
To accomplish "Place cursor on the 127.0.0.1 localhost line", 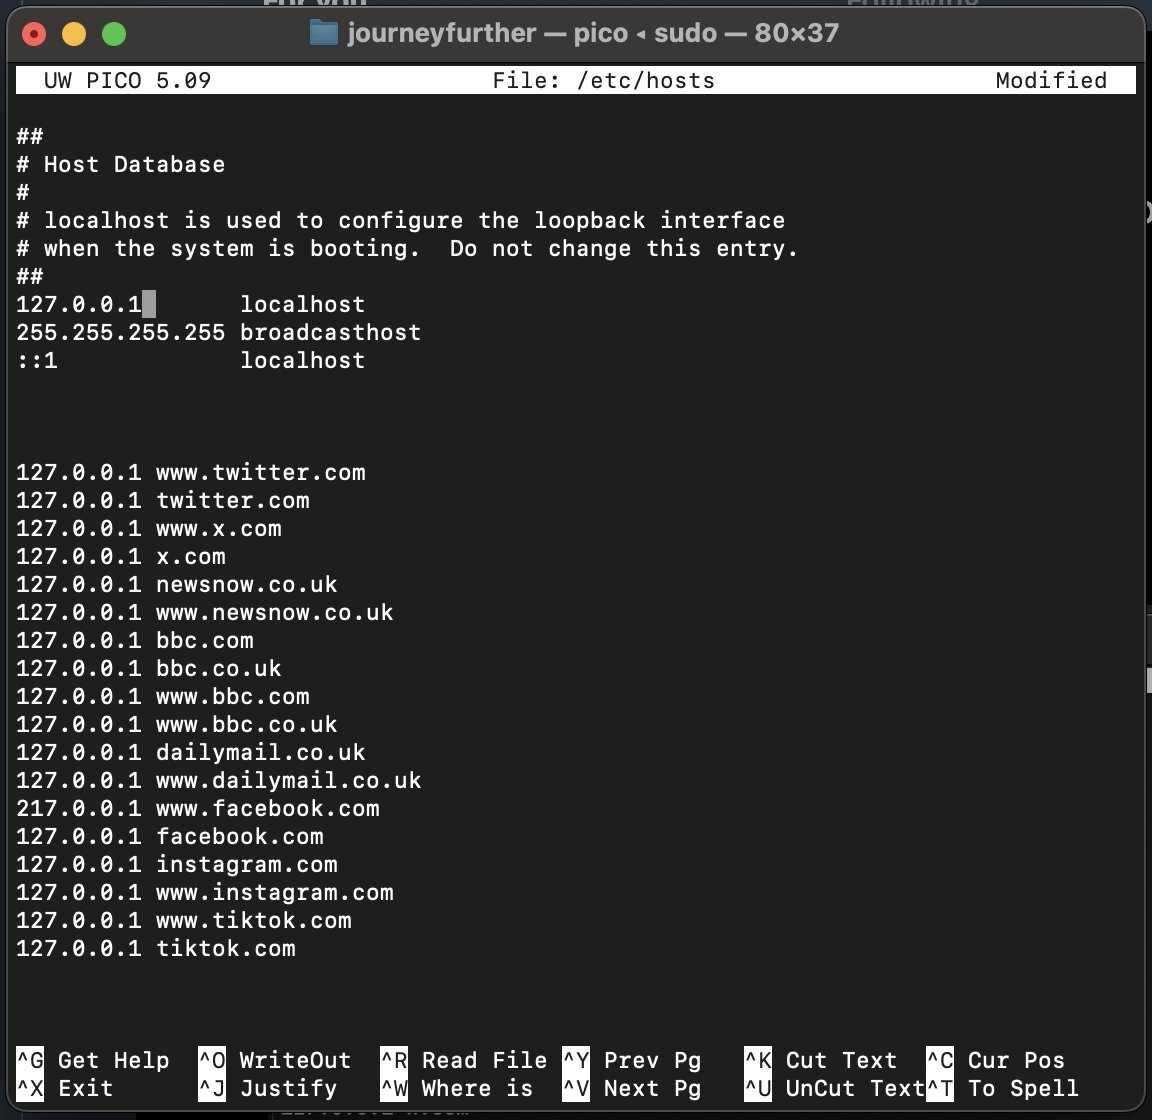I will pyautogui.click(x=190, y=304).
